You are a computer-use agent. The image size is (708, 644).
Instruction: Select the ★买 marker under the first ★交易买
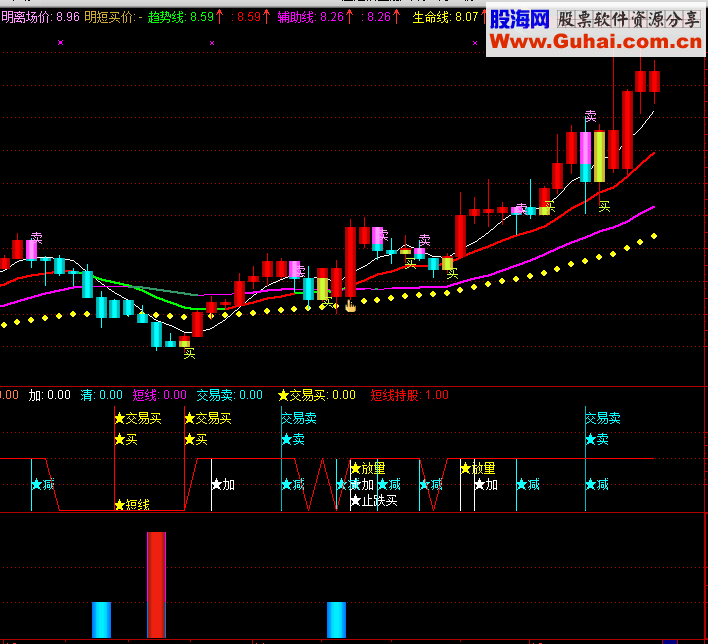point(126,439)
